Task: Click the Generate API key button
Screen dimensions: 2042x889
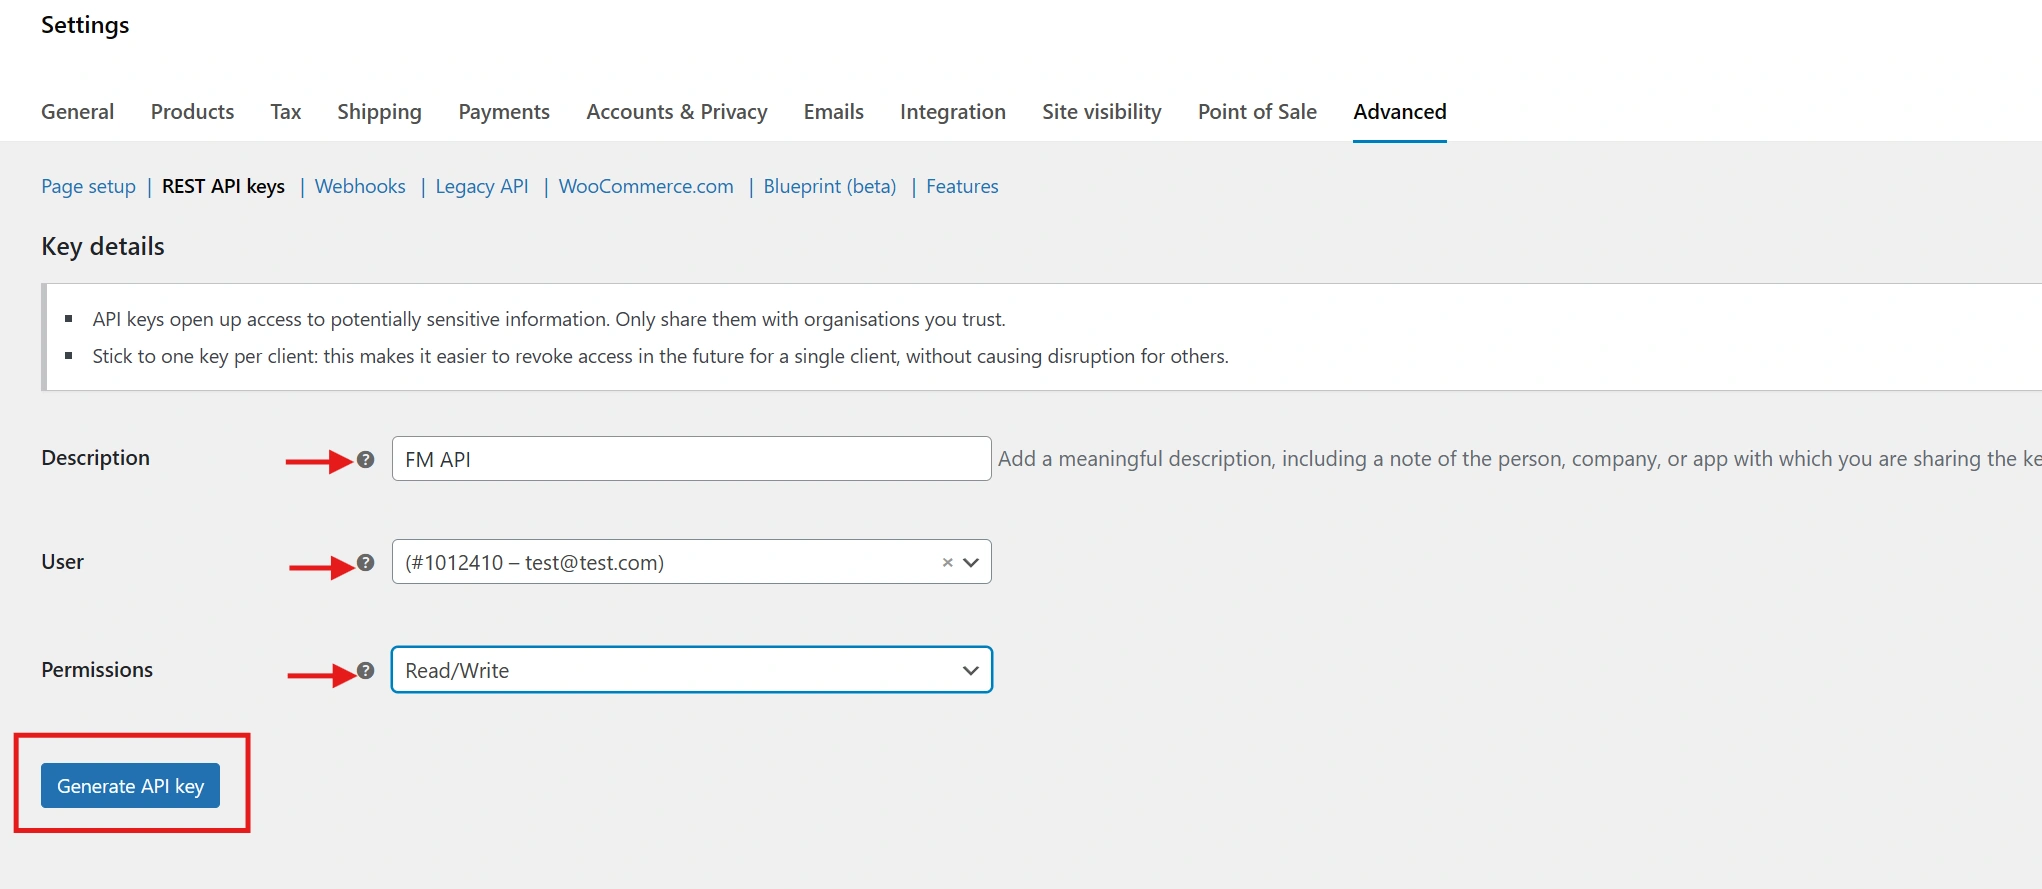Action: tap(130, 786)
